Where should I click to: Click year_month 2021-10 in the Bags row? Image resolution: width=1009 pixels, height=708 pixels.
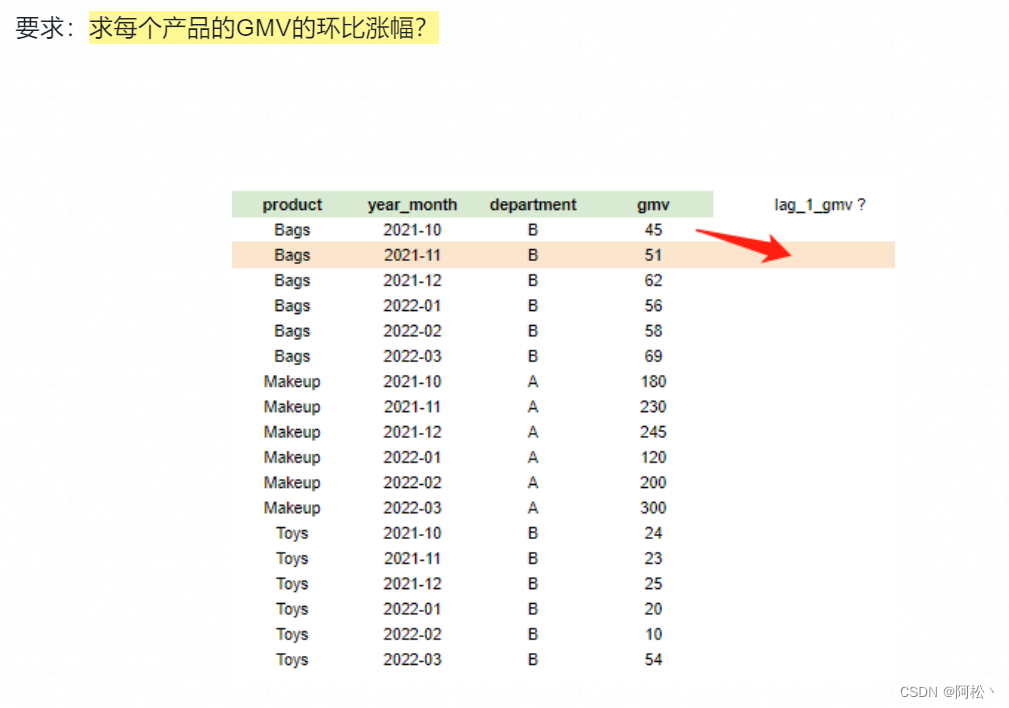click(x=412, y=230)
